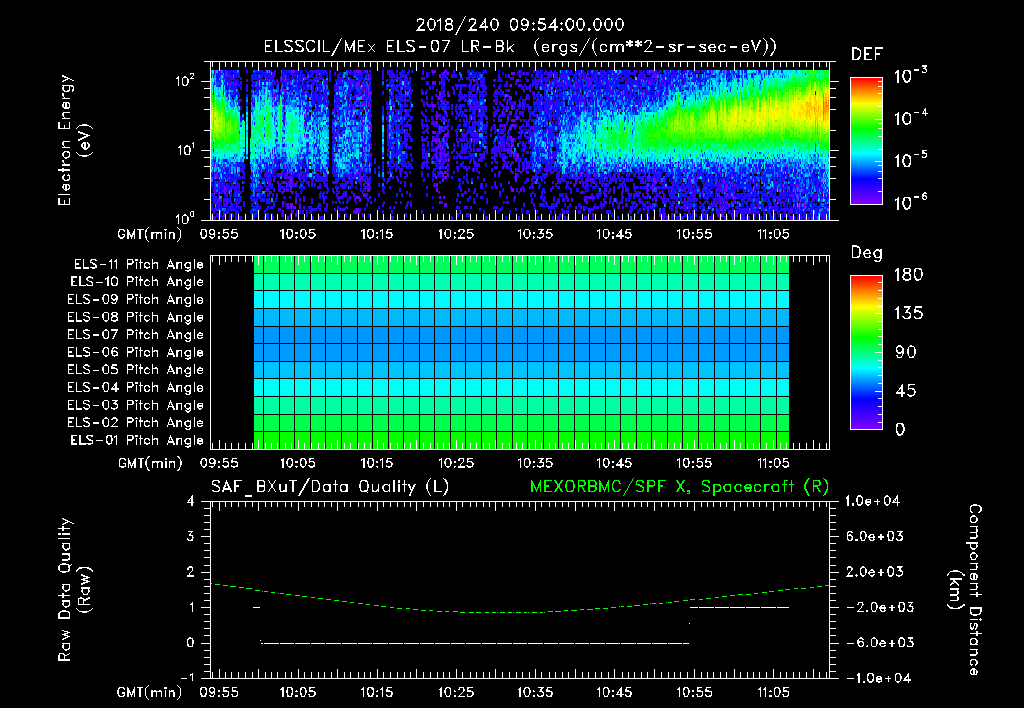Viewport: 1024px width, 708px height.
Task: Click the 45 value on Deg scale
Action: click(905, 391)
